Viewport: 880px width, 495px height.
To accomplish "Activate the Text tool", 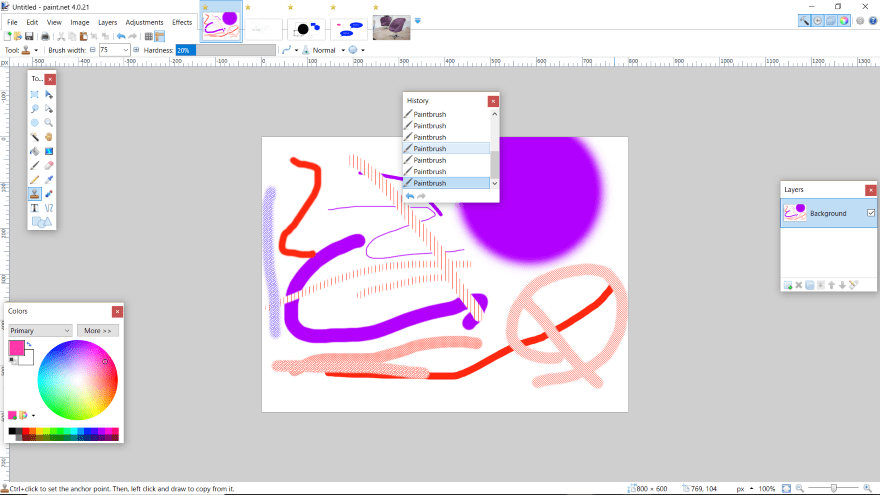I will pos(34,208).
